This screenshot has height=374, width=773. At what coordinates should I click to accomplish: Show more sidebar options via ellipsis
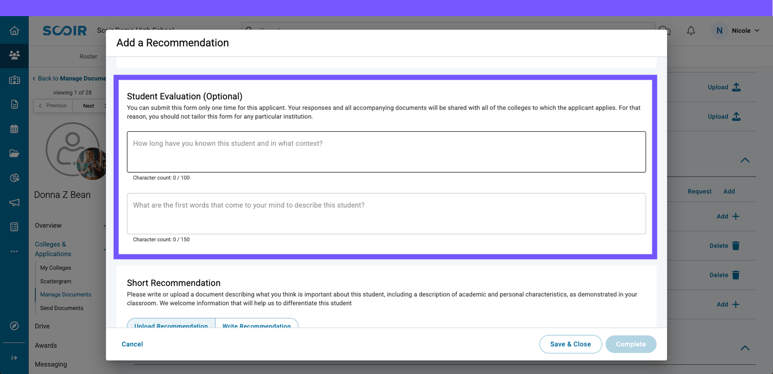(x=14, y=251)
